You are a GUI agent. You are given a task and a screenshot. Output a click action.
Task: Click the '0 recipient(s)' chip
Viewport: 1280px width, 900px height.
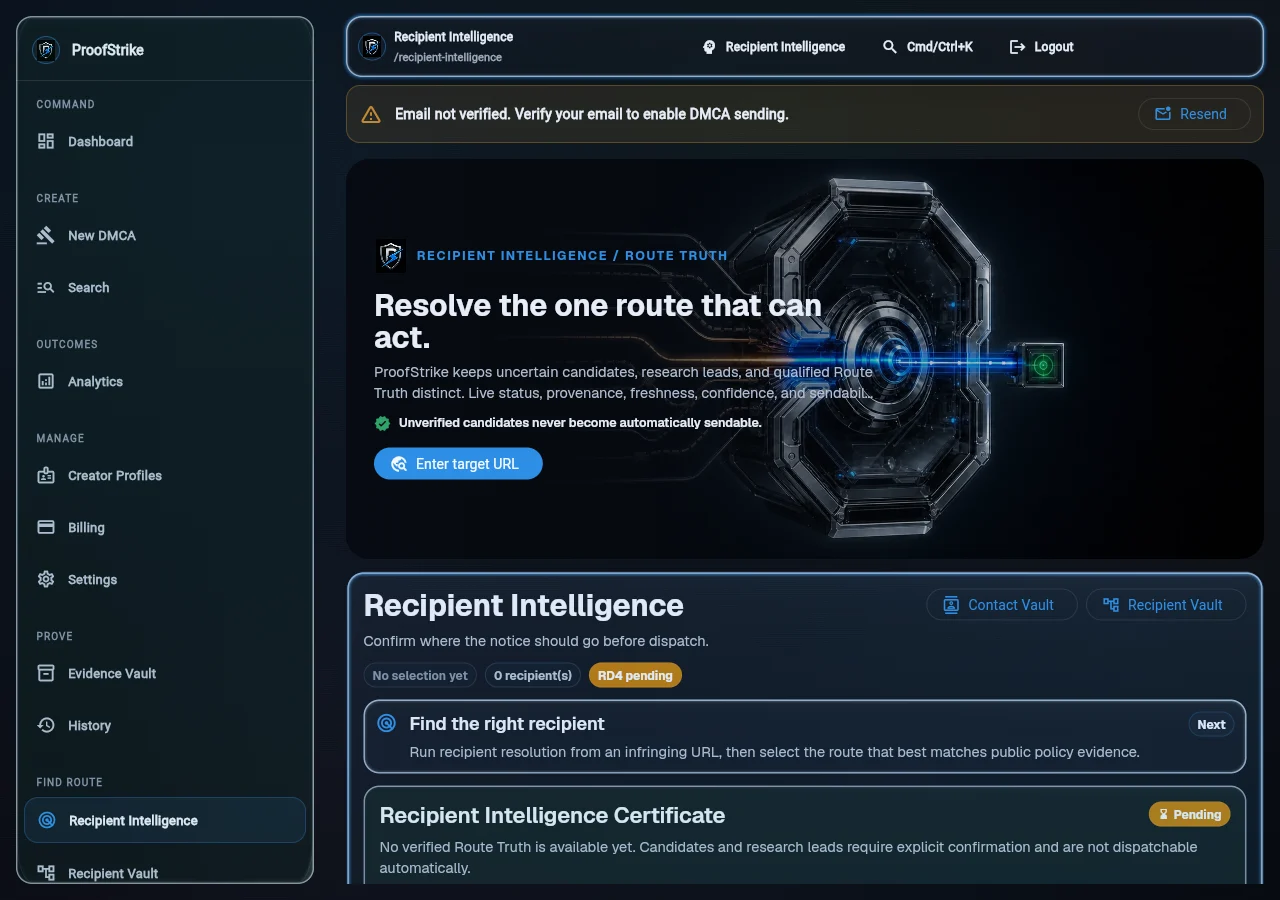pyautogui.click(x=533, y=676)
